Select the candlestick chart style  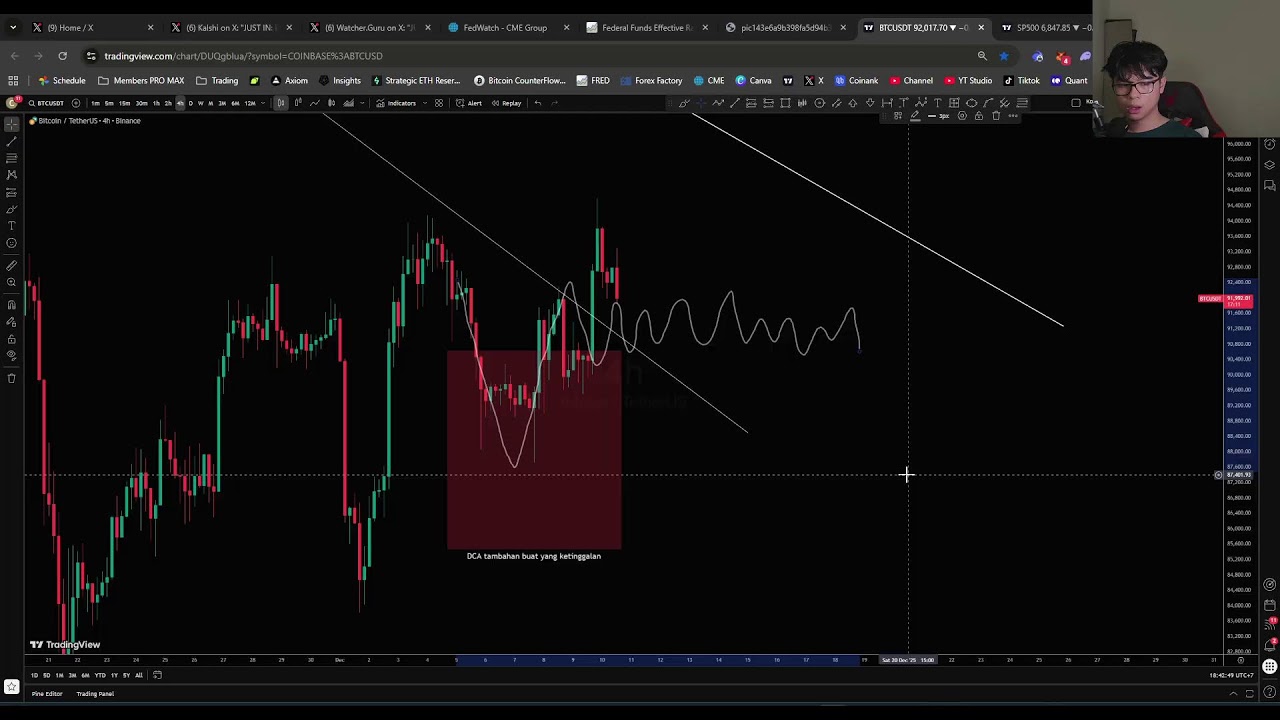(281, 103)
